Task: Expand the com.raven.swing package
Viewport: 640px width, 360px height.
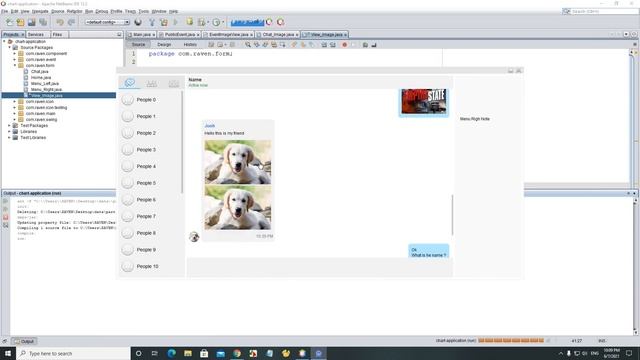Action: tap(15, 120)
